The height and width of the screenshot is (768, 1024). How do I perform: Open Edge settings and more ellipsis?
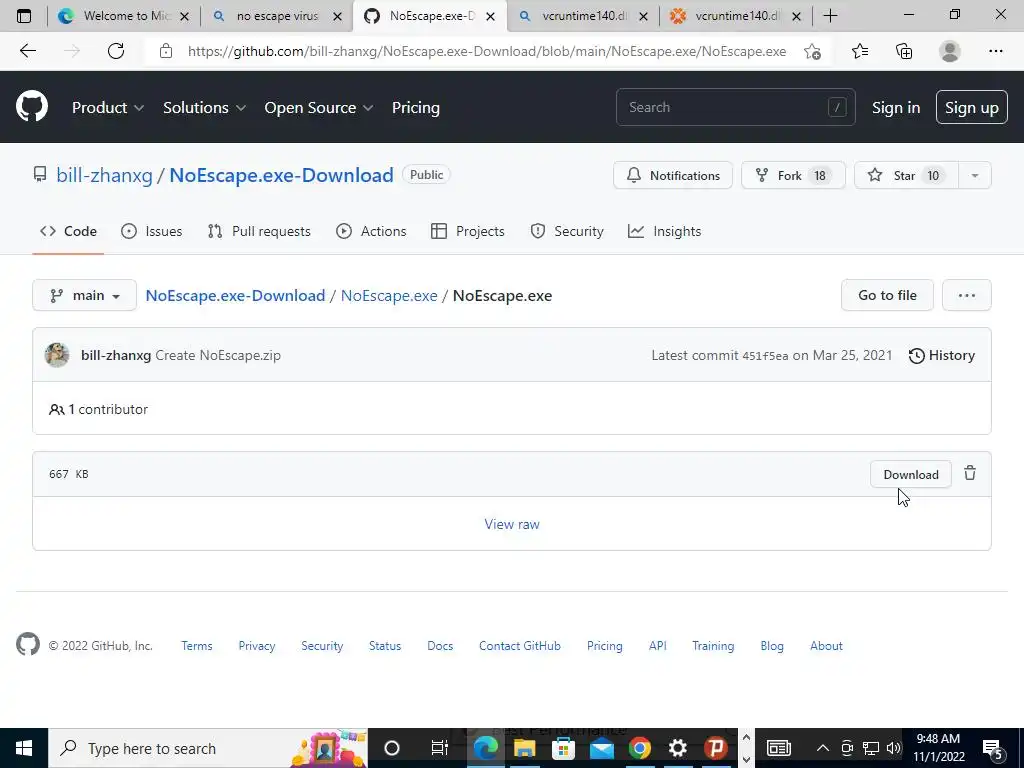pyautogui.click(x=995, y=51)
